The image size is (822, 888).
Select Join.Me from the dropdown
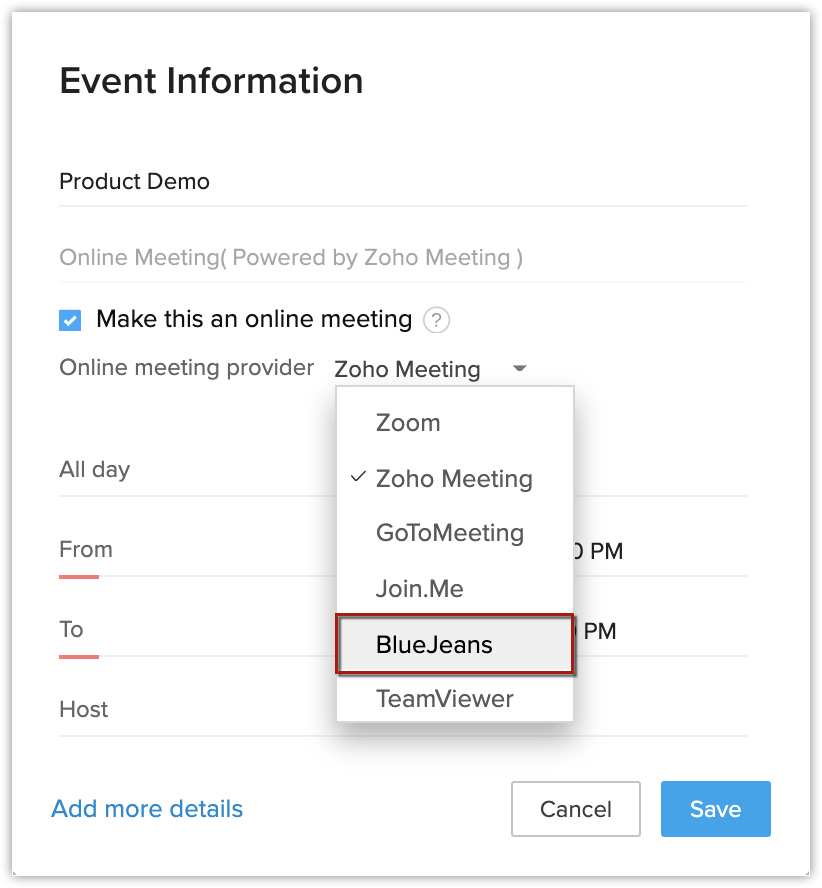(419, 589)
